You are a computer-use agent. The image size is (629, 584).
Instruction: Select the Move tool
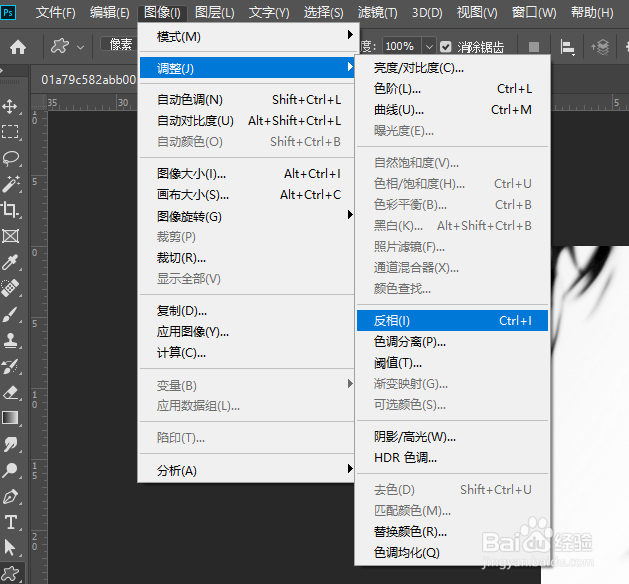[x=10, y=106]
